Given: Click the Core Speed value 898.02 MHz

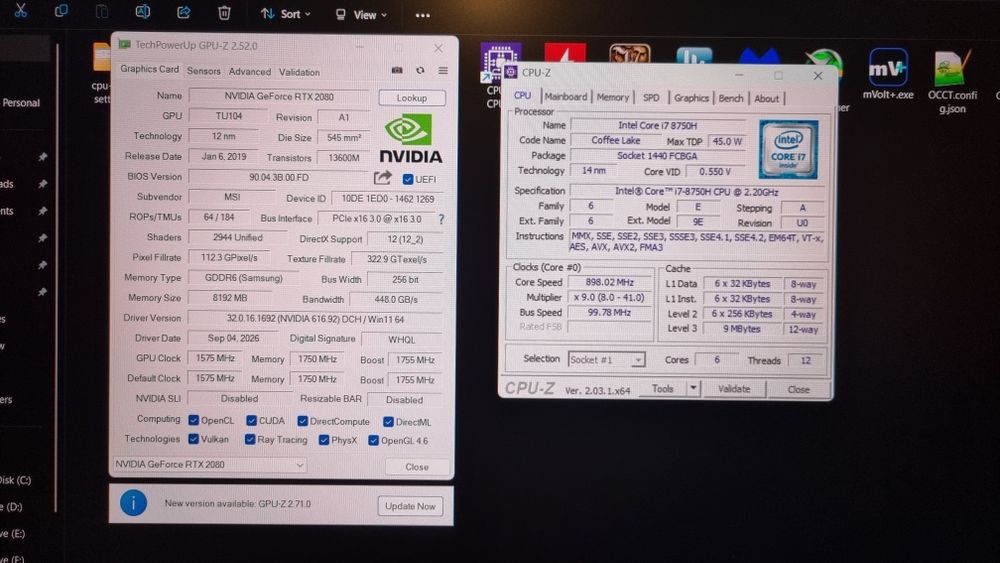Looking at the screenshot, I should pos(608,282).
